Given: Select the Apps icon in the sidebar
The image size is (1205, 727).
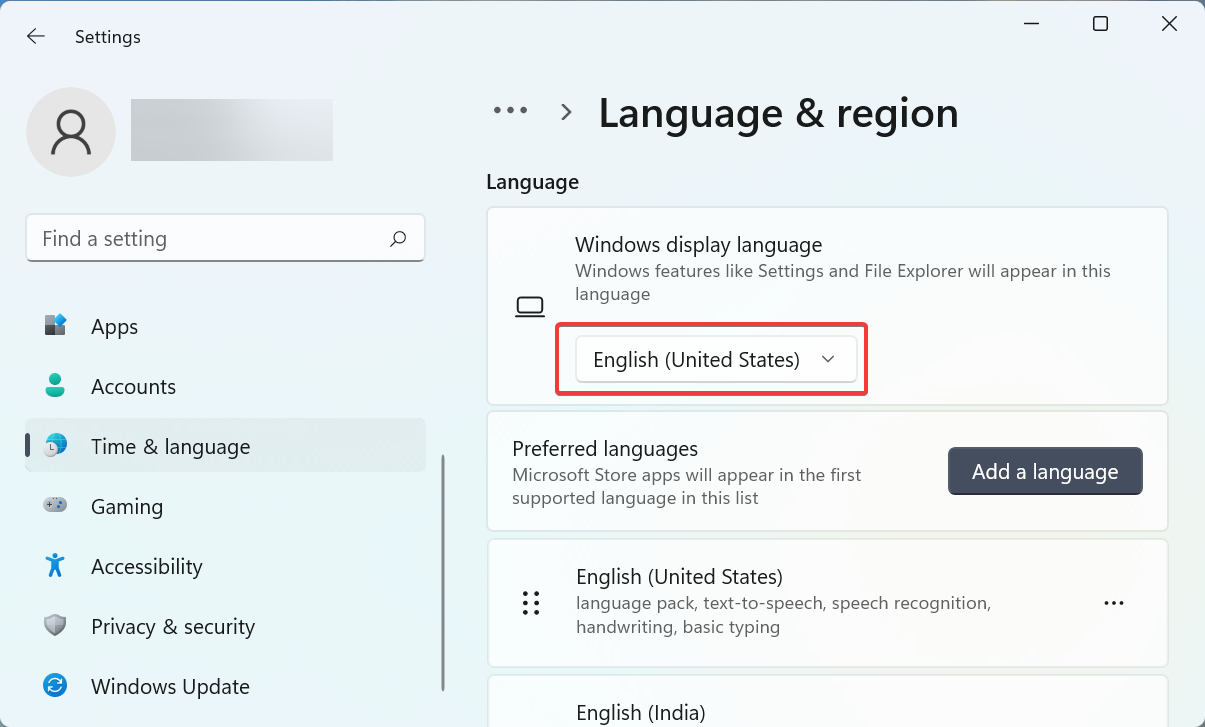Looking at the screenshot, I should [55, 326].
